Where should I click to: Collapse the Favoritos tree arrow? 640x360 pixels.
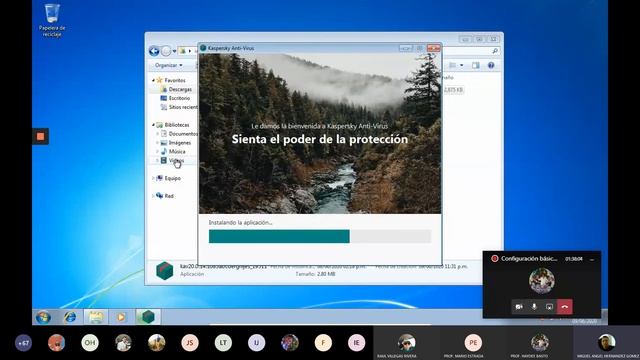tap(153, 80)
